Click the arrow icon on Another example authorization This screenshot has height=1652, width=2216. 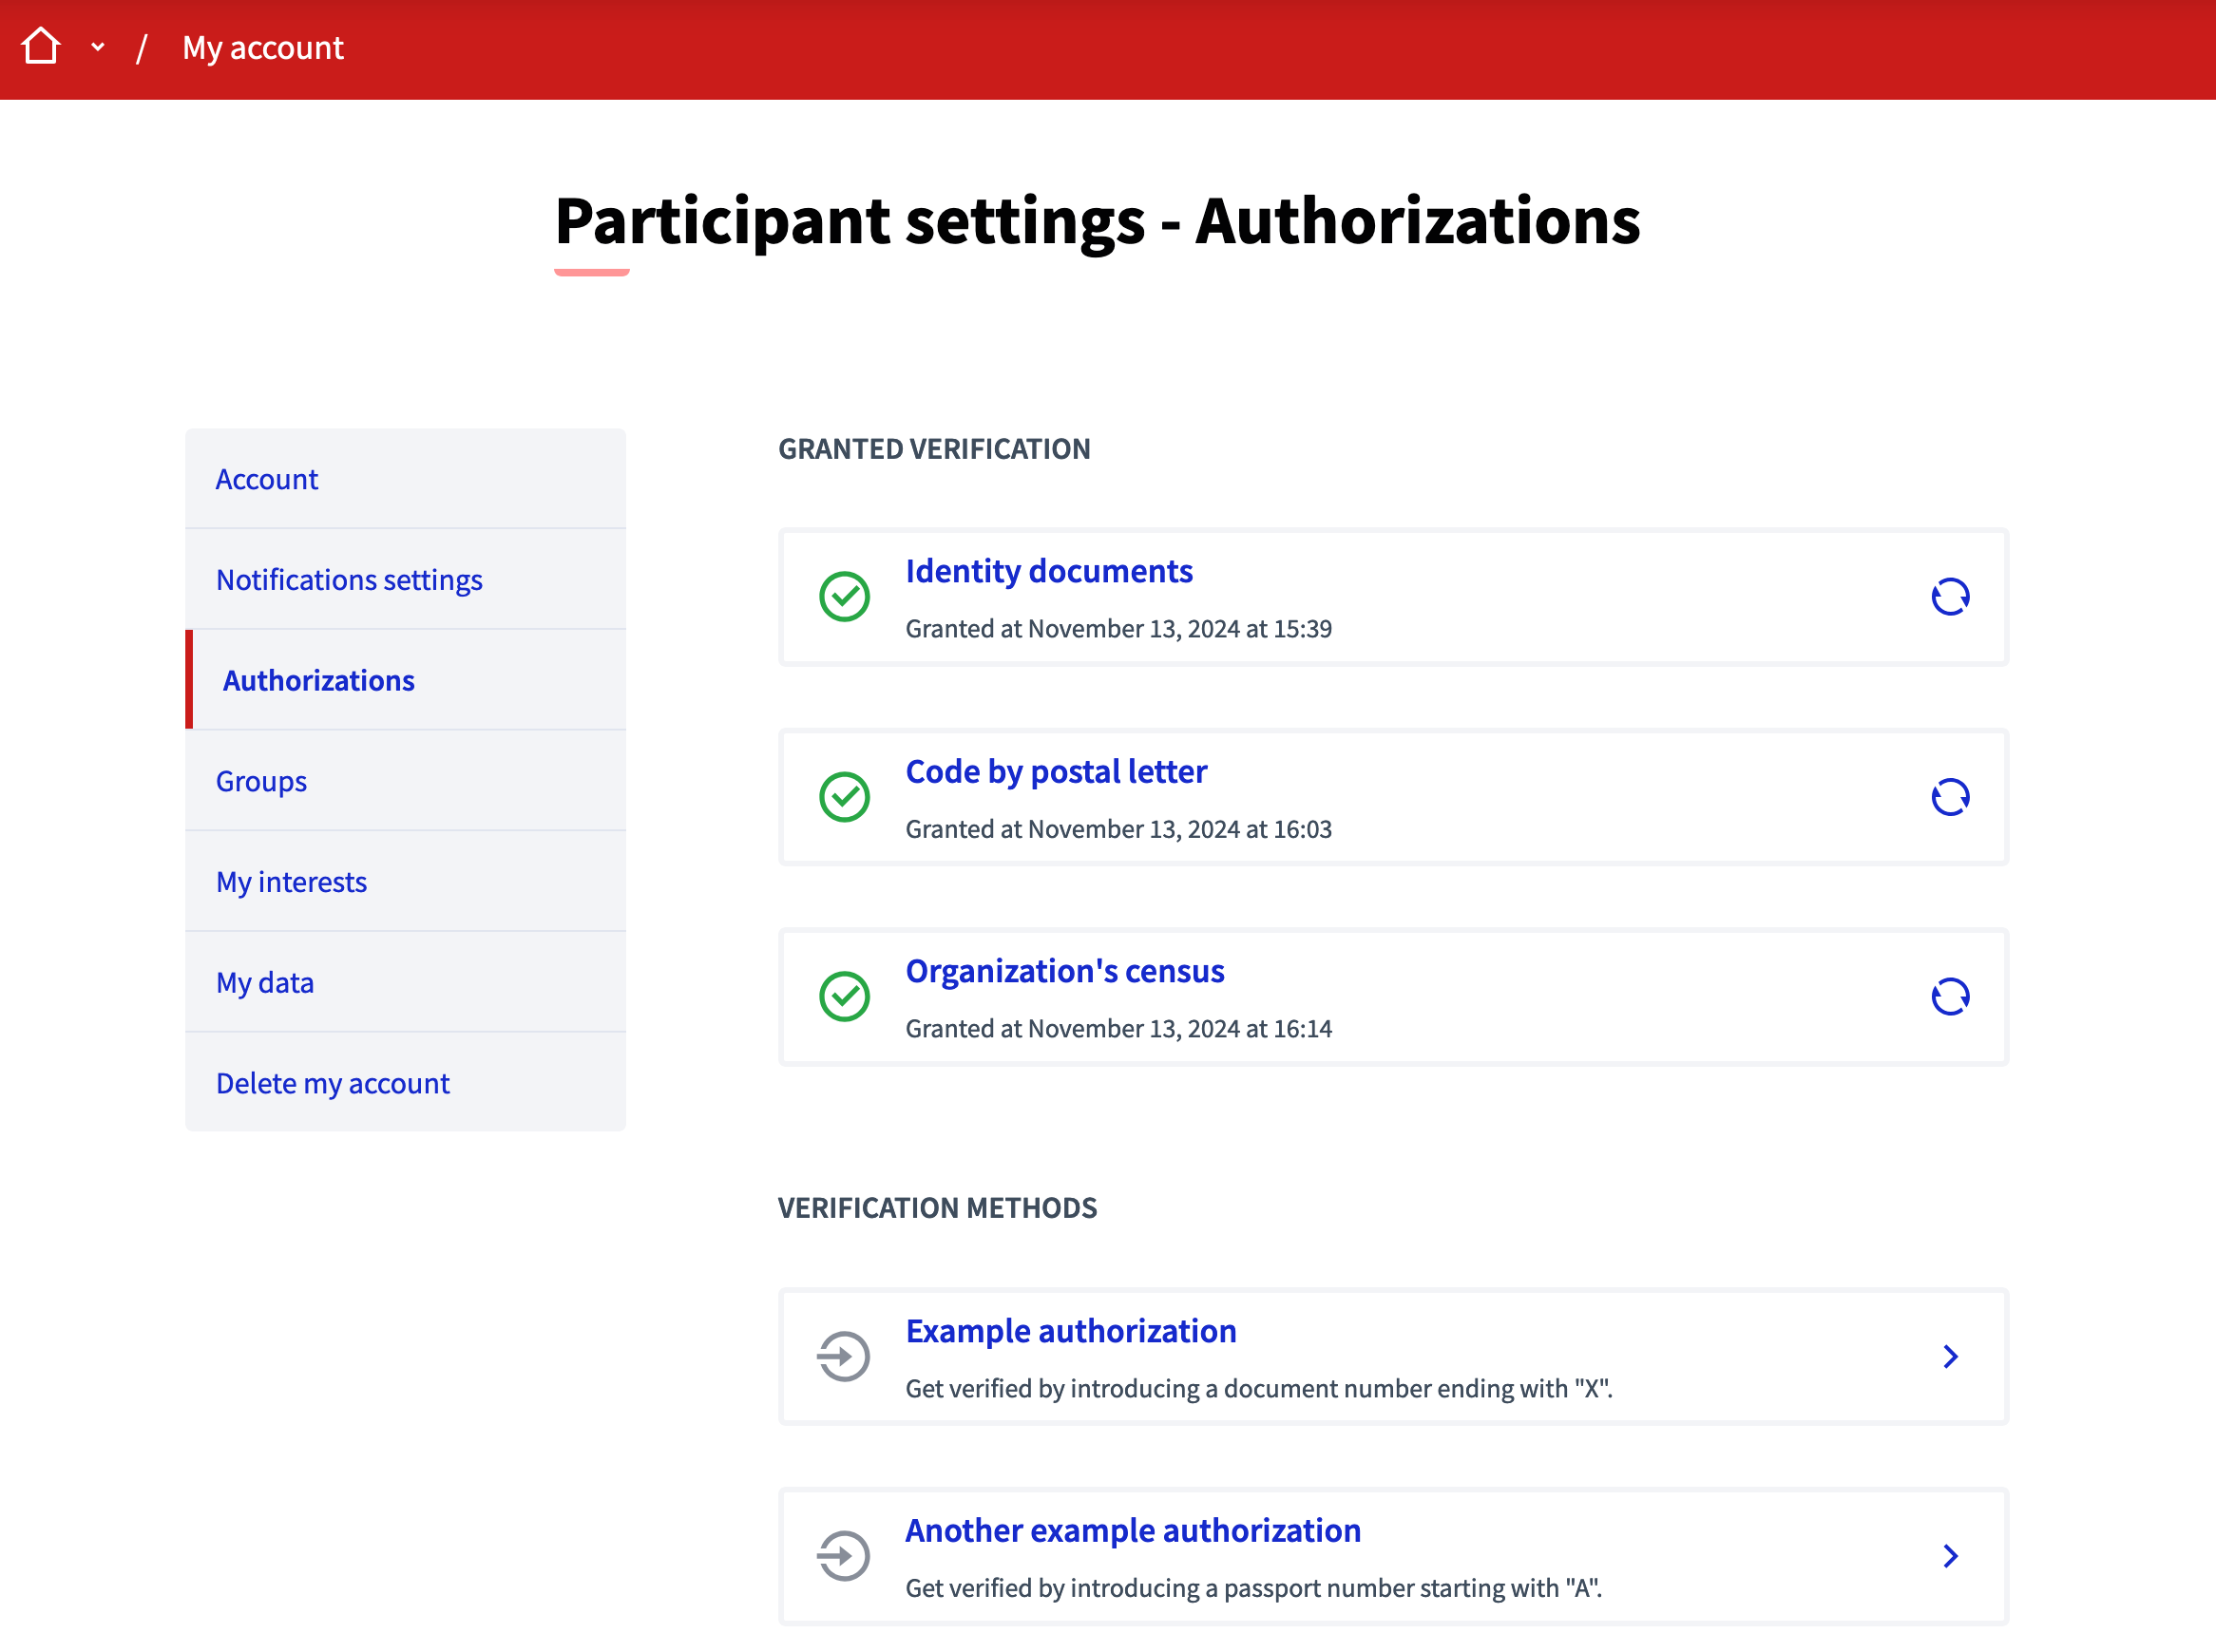(x=844, y=1556)
